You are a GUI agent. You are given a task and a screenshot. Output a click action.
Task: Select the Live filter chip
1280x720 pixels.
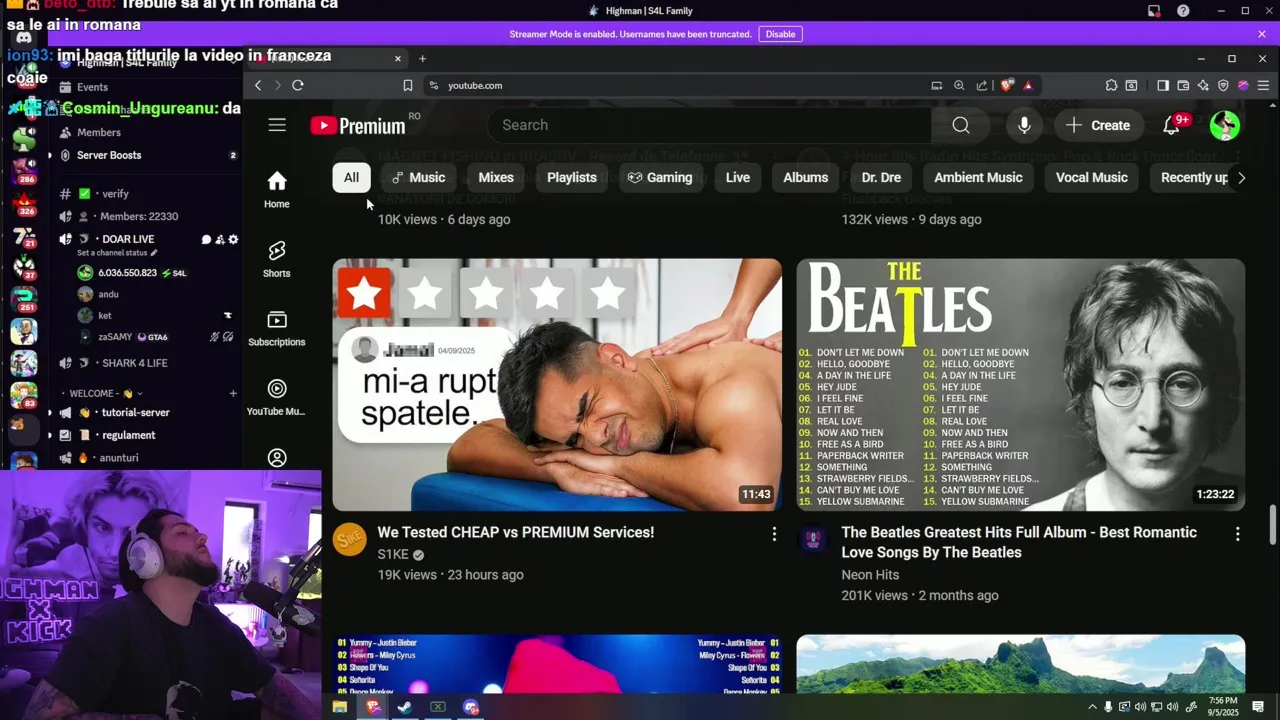point(738,178)
